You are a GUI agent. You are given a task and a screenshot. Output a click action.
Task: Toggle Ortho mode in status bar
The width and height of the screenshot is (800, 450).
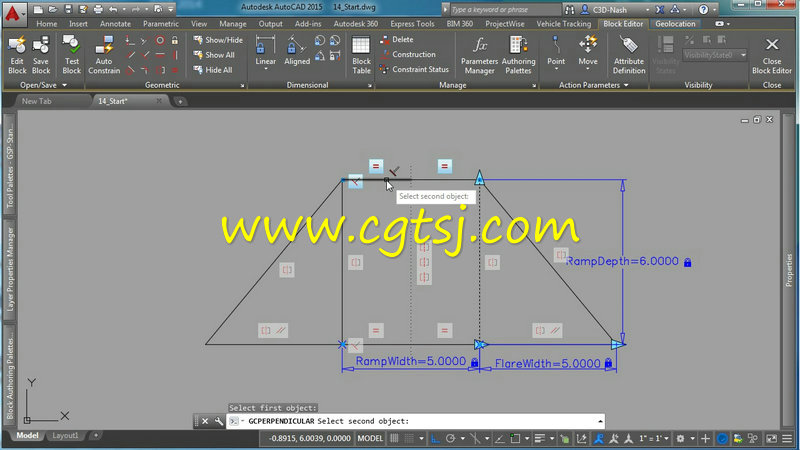click(435, 438)
